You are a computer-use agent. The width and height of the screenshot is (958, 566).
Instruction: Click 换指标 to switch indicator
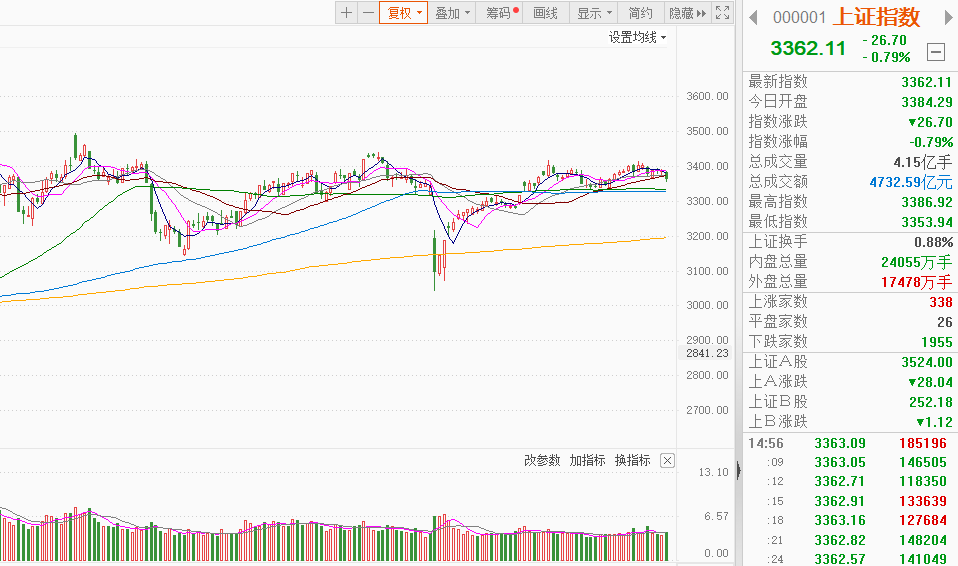tap(632, 461)
